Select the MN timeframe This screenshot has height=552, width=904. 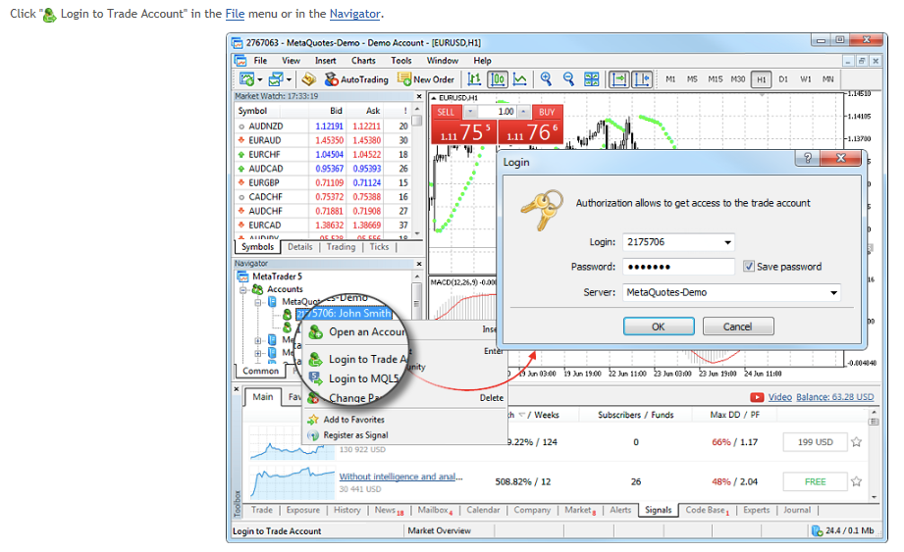pos(828,79)
